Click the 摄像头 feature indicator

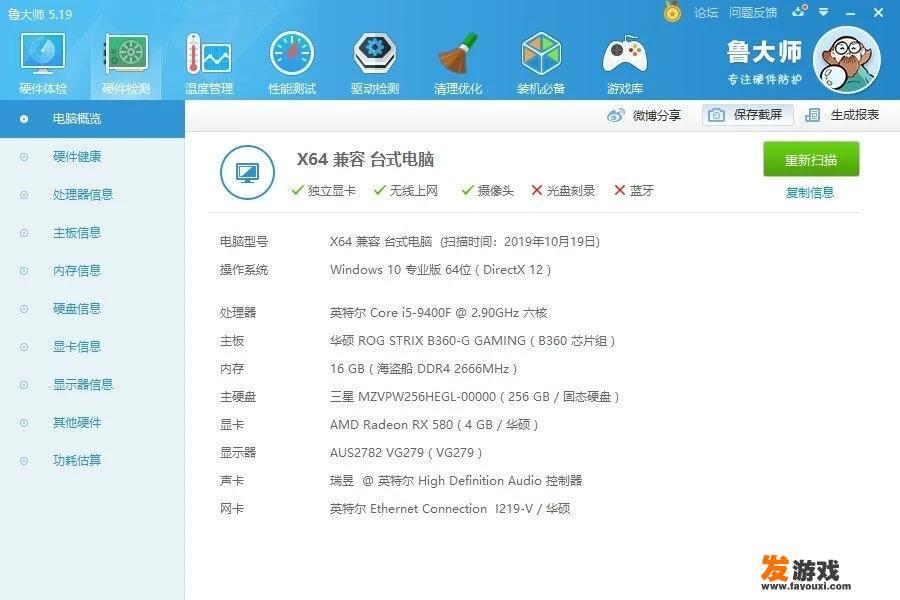coord(488,191)
